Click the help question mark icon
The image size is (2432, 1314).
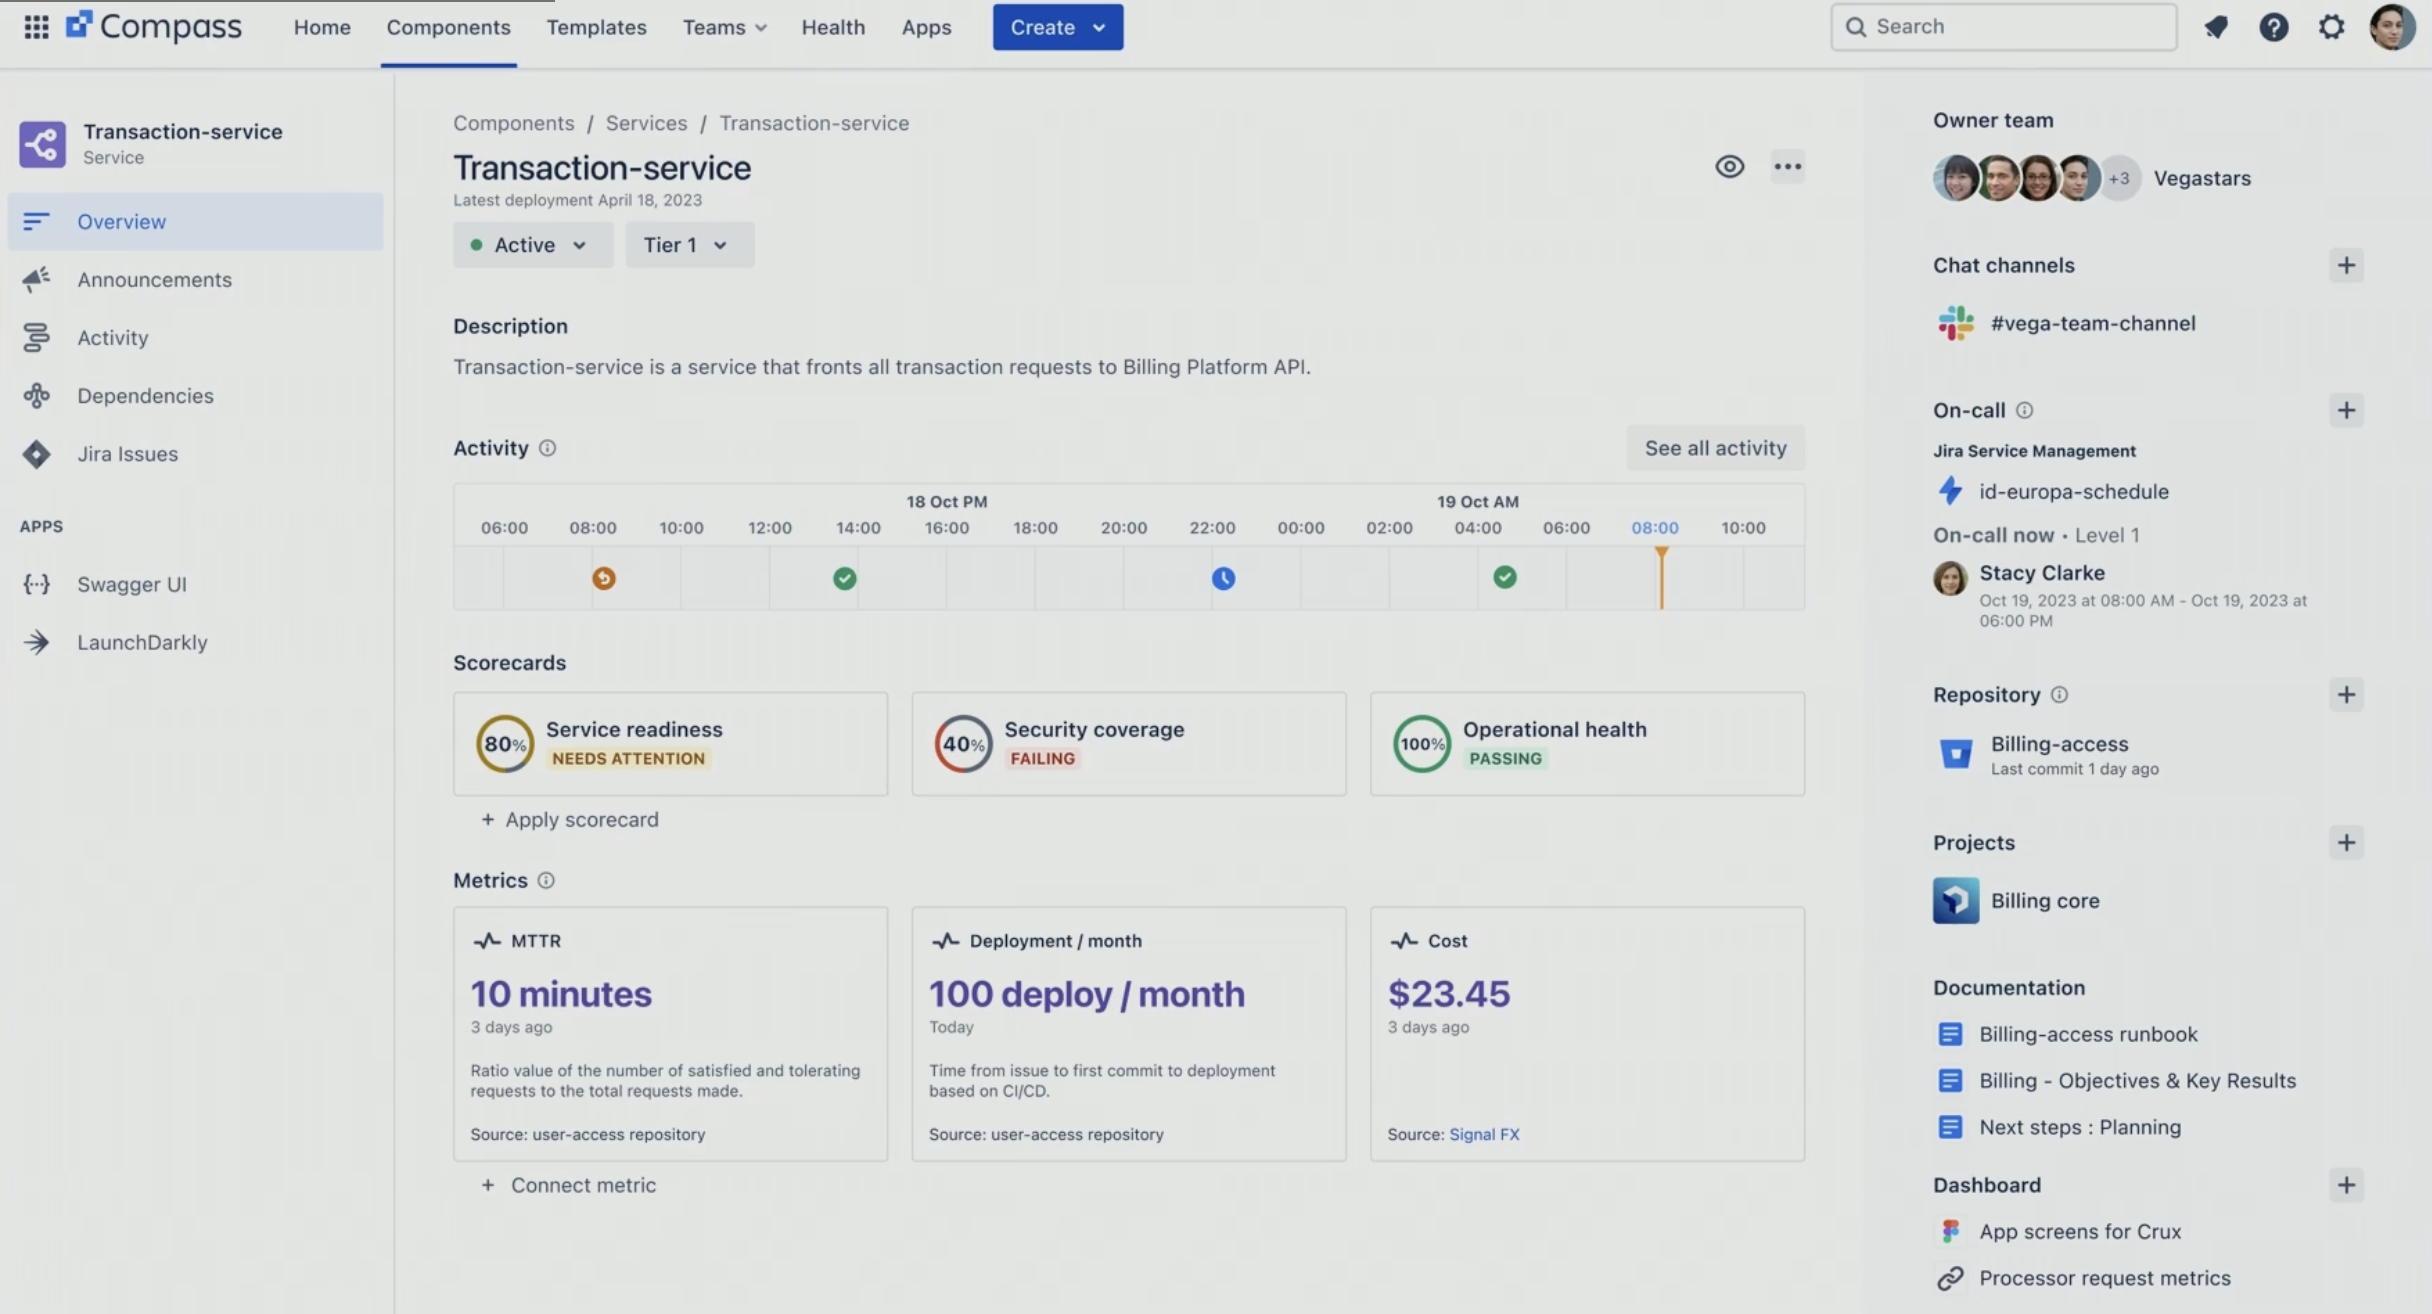[2273, 27]
